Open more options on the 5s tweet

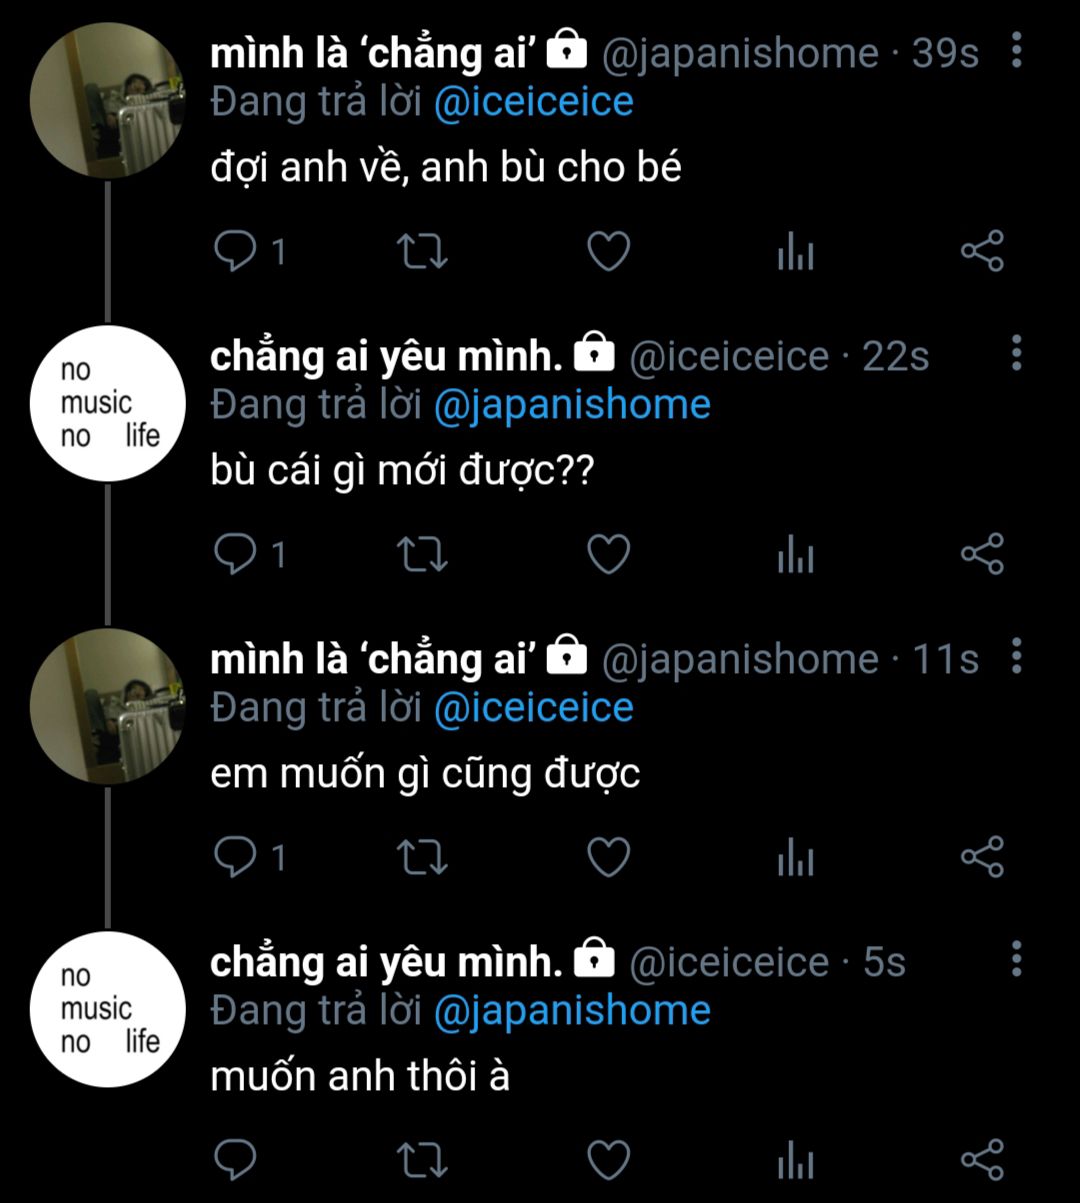tap(1017, 958)
